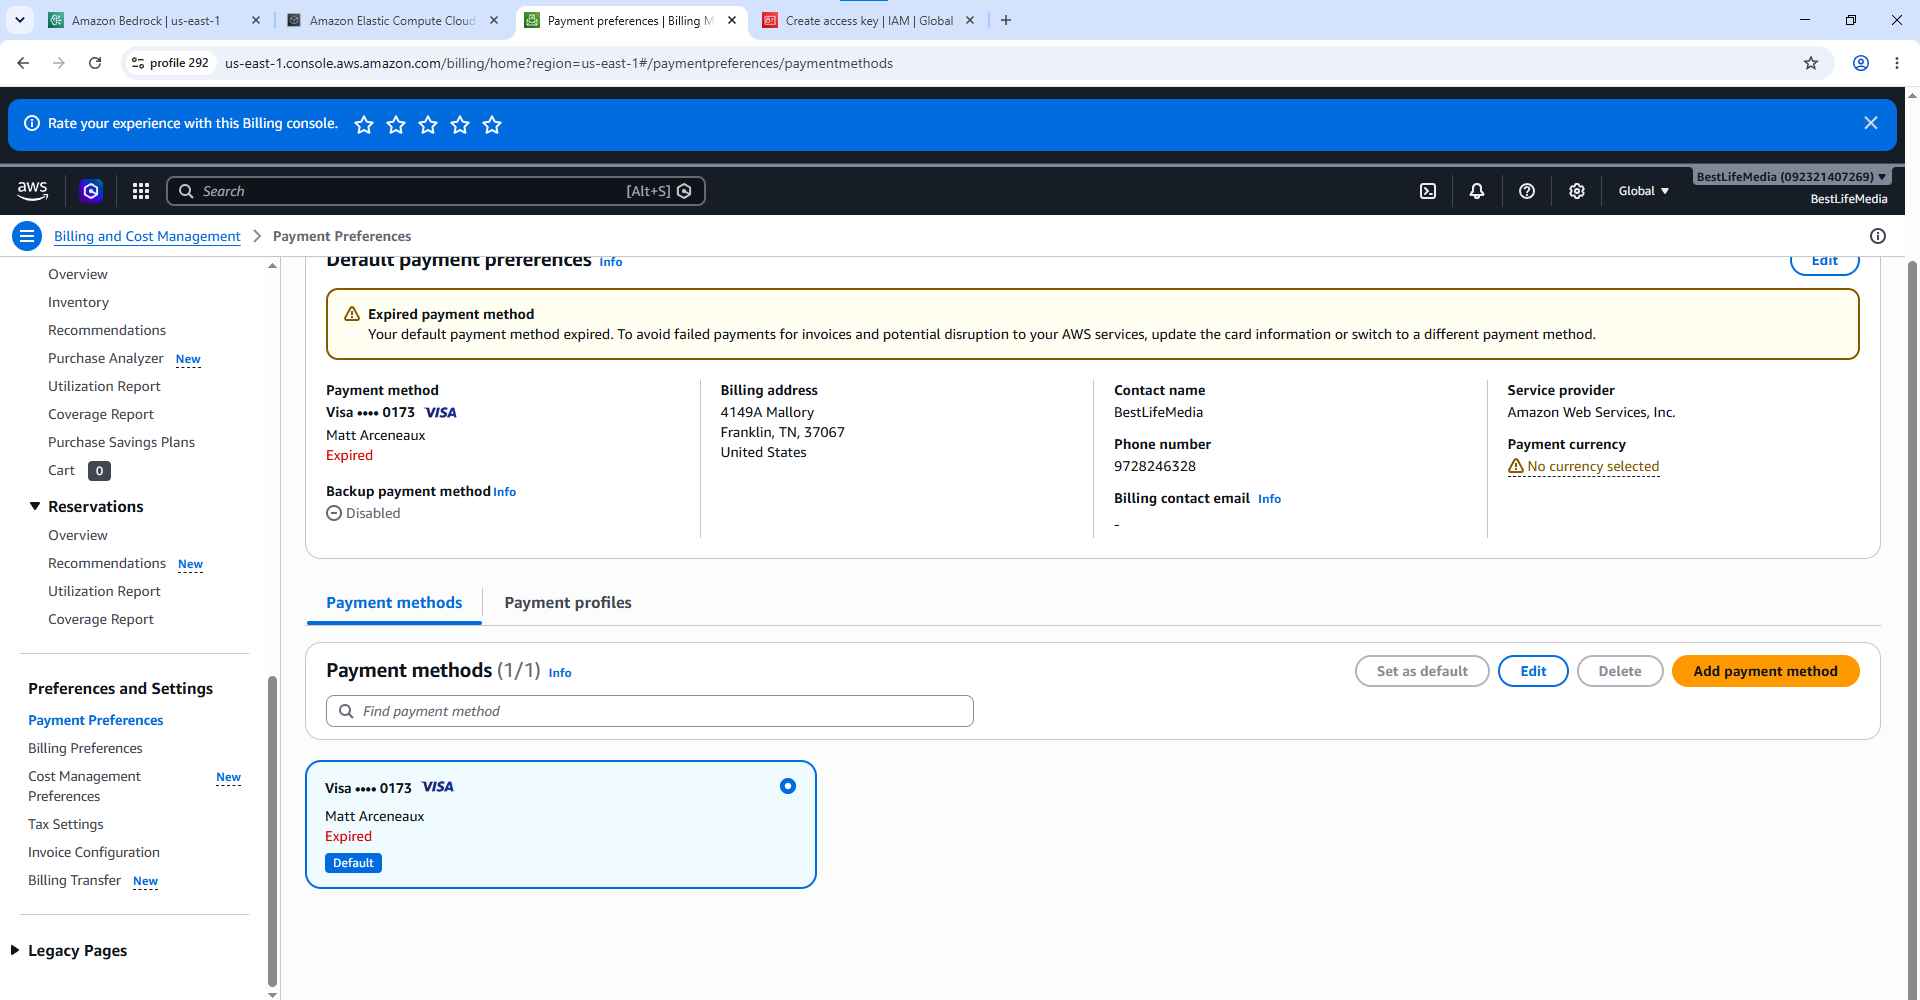Click the Delete payment method button
This screenshot has height=1000, width=1920.
1620,671
